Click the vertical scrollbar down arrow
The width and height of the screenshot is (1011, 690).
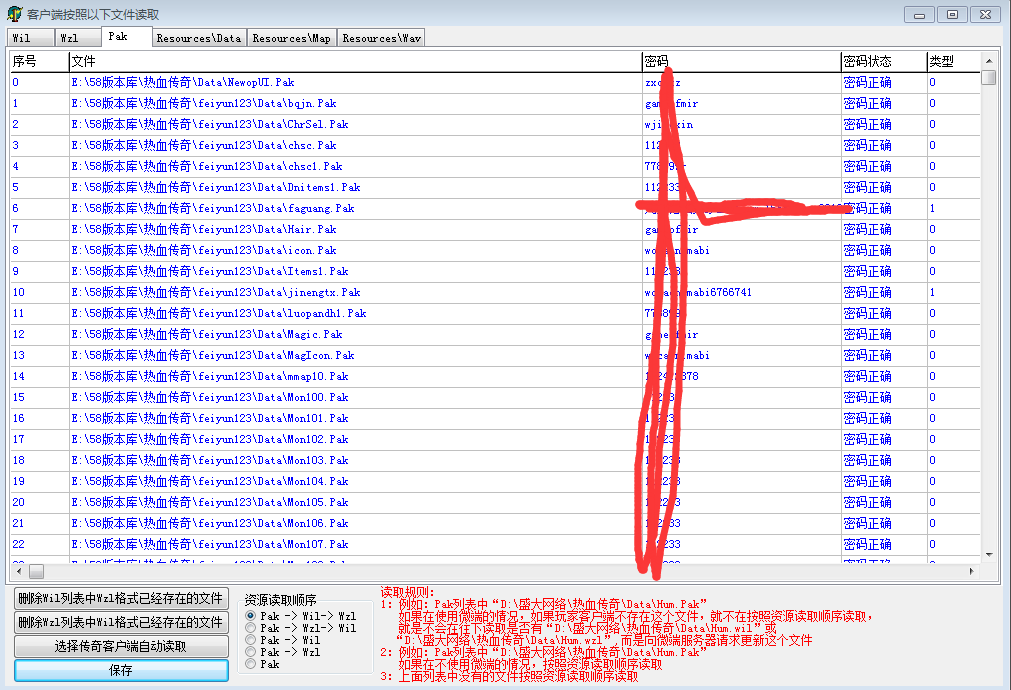(x=988, y=555)
